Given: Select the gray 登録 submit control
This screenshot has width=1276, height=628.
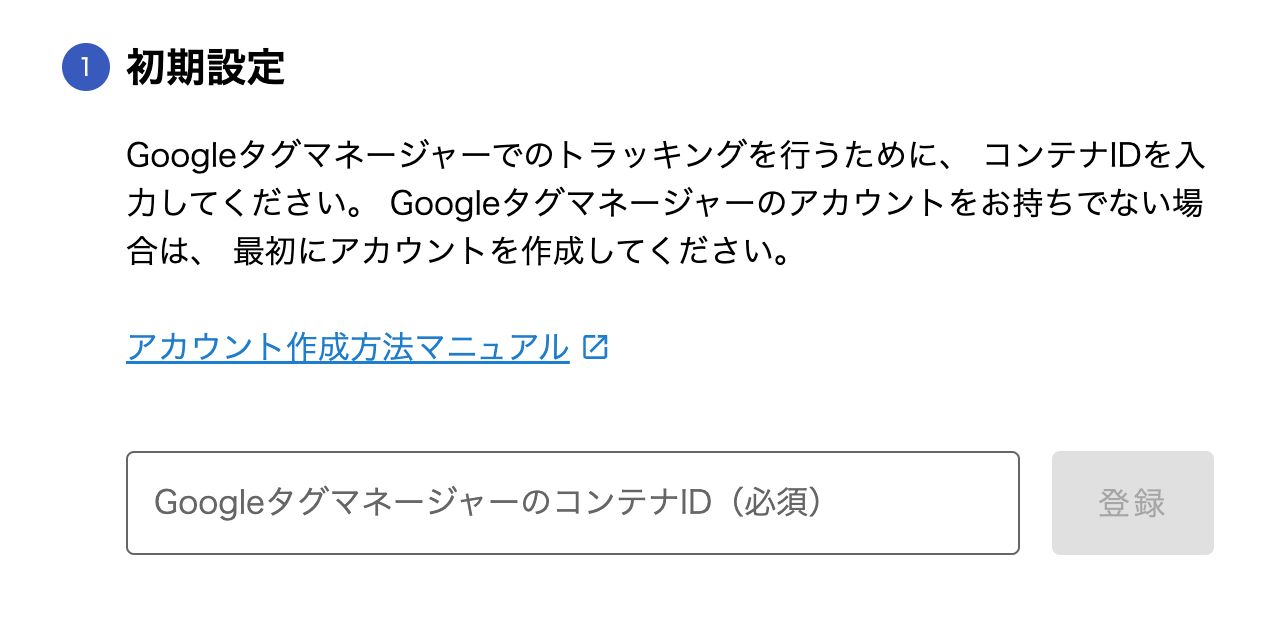Looking at the screenshot, I should point(1132,503).
